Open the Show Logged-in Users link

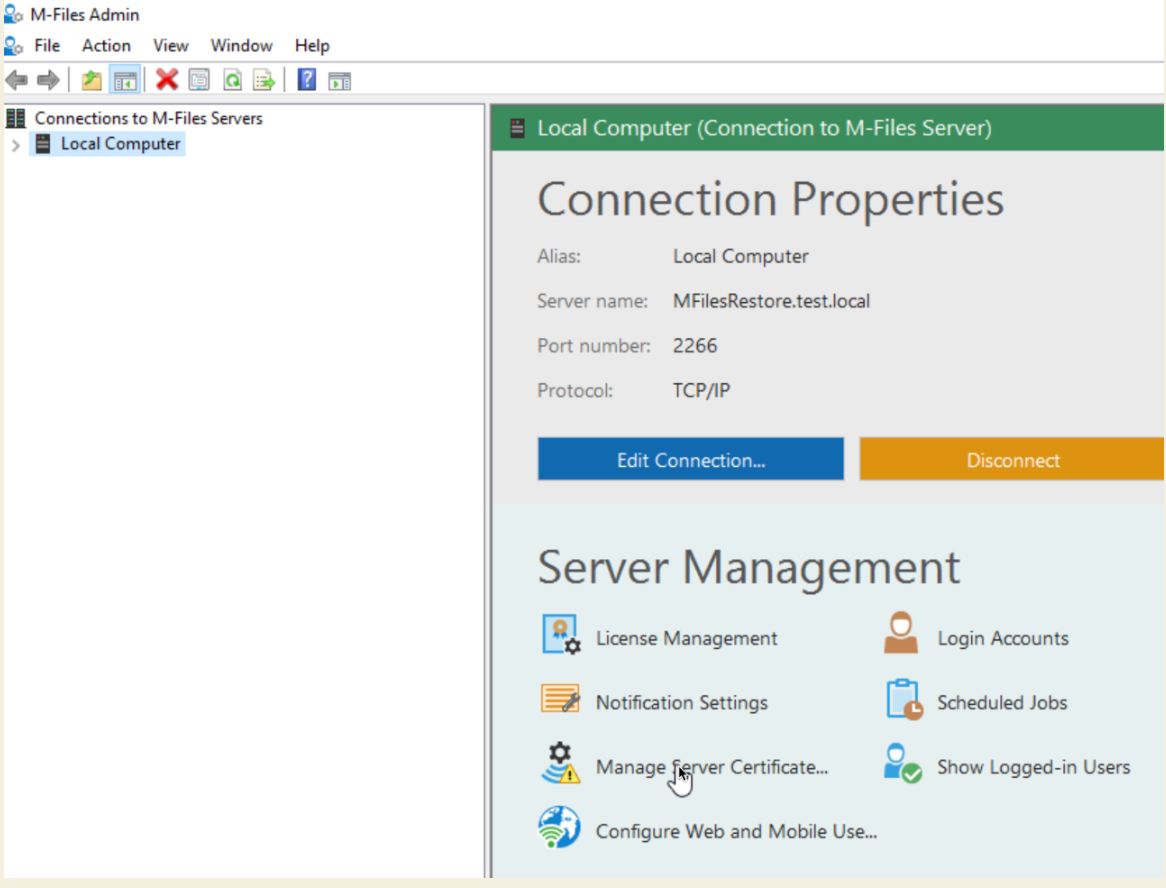click(x=1034, y=767)
